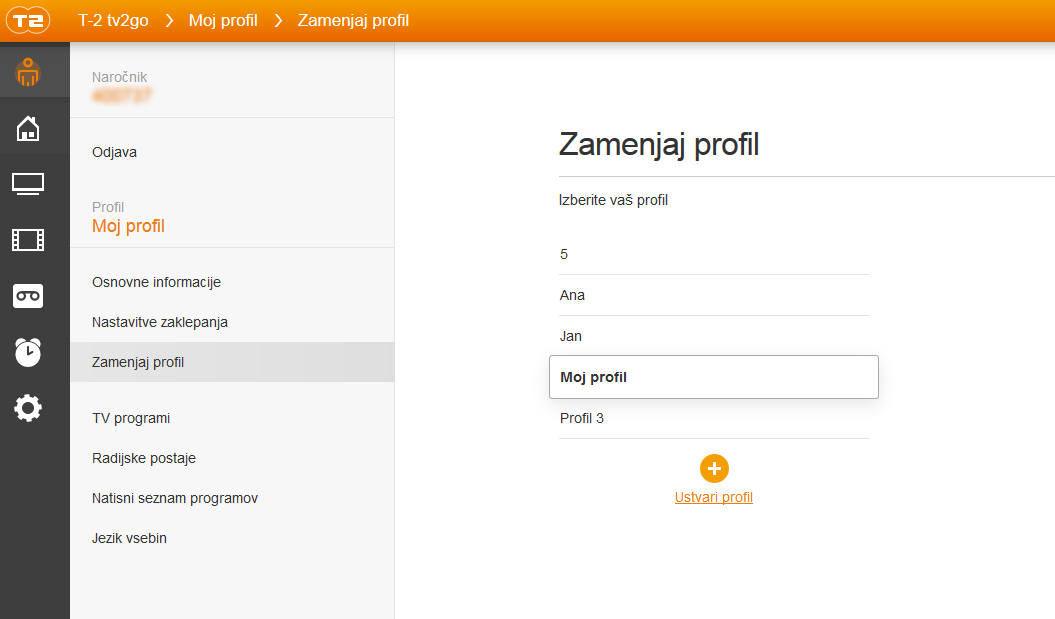Open the TV screen icon
1055x619 pixels.
[x=28, y=184]
